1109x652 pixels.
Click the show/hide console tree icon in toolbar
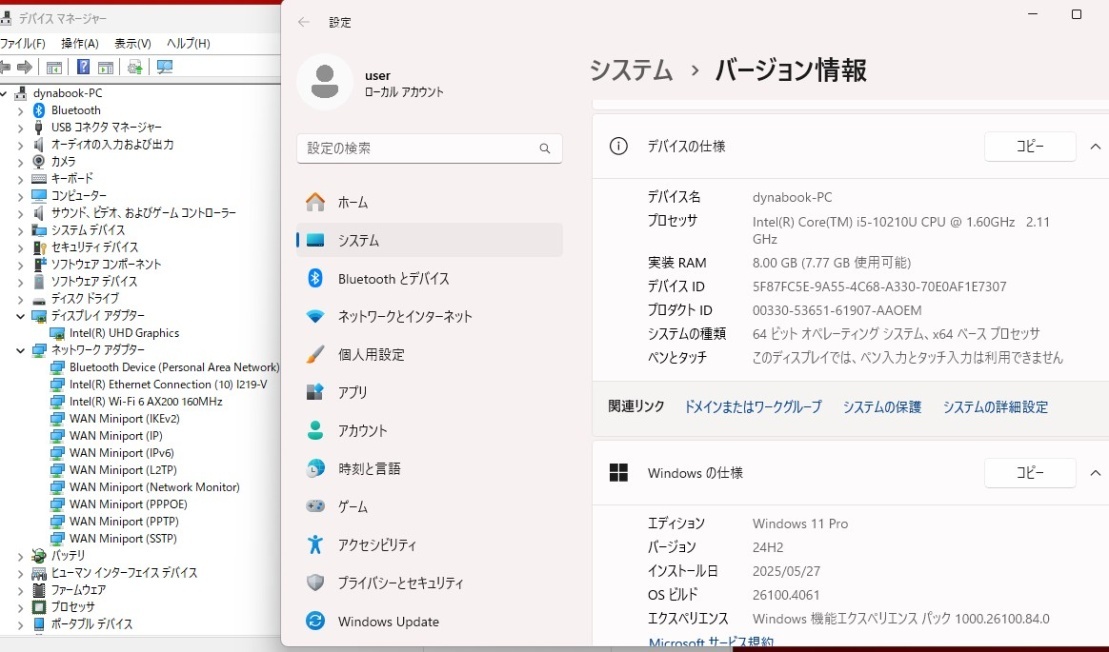click(x=54, y=67)
